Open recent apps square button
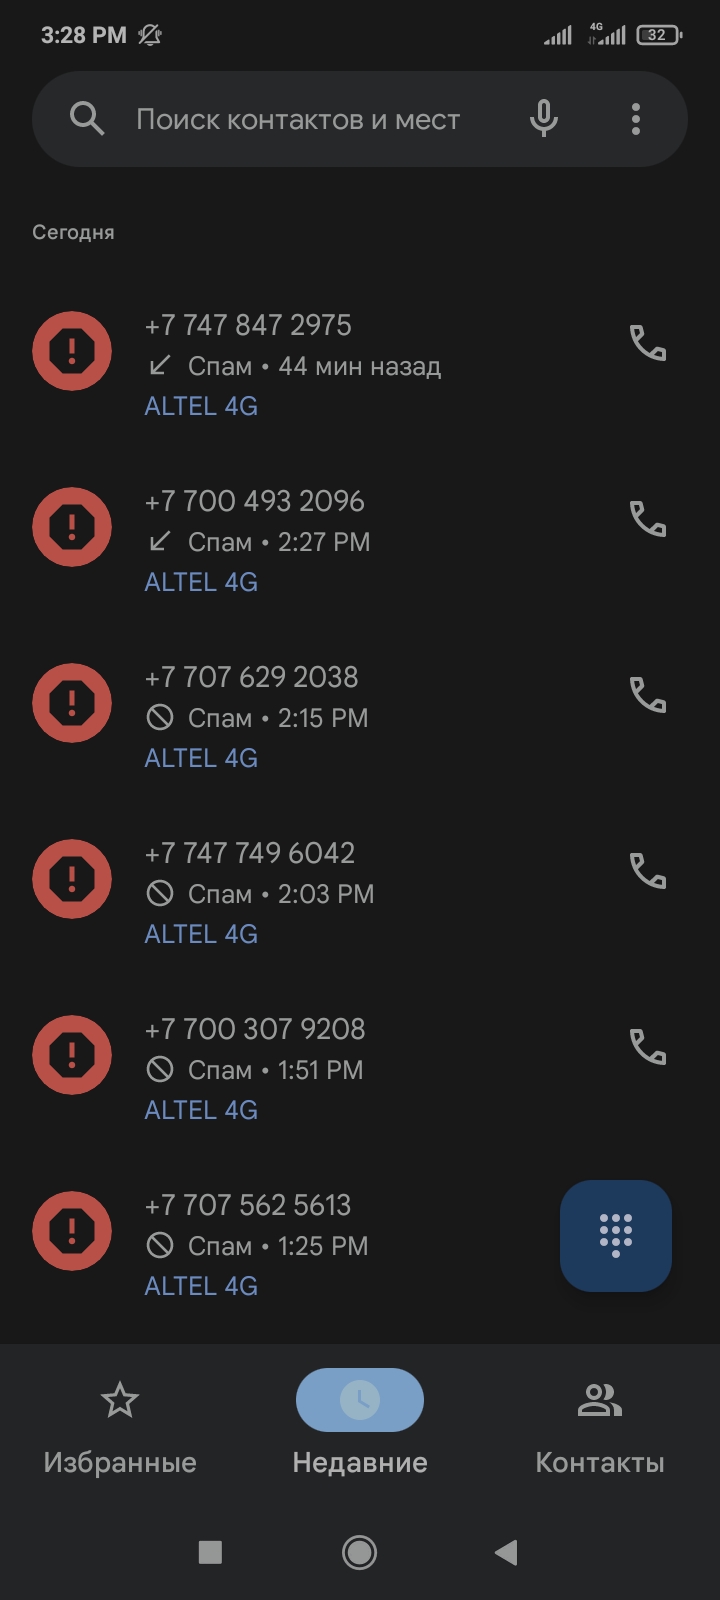Viewport: 720px width, 1600px height. [210, 1552]
